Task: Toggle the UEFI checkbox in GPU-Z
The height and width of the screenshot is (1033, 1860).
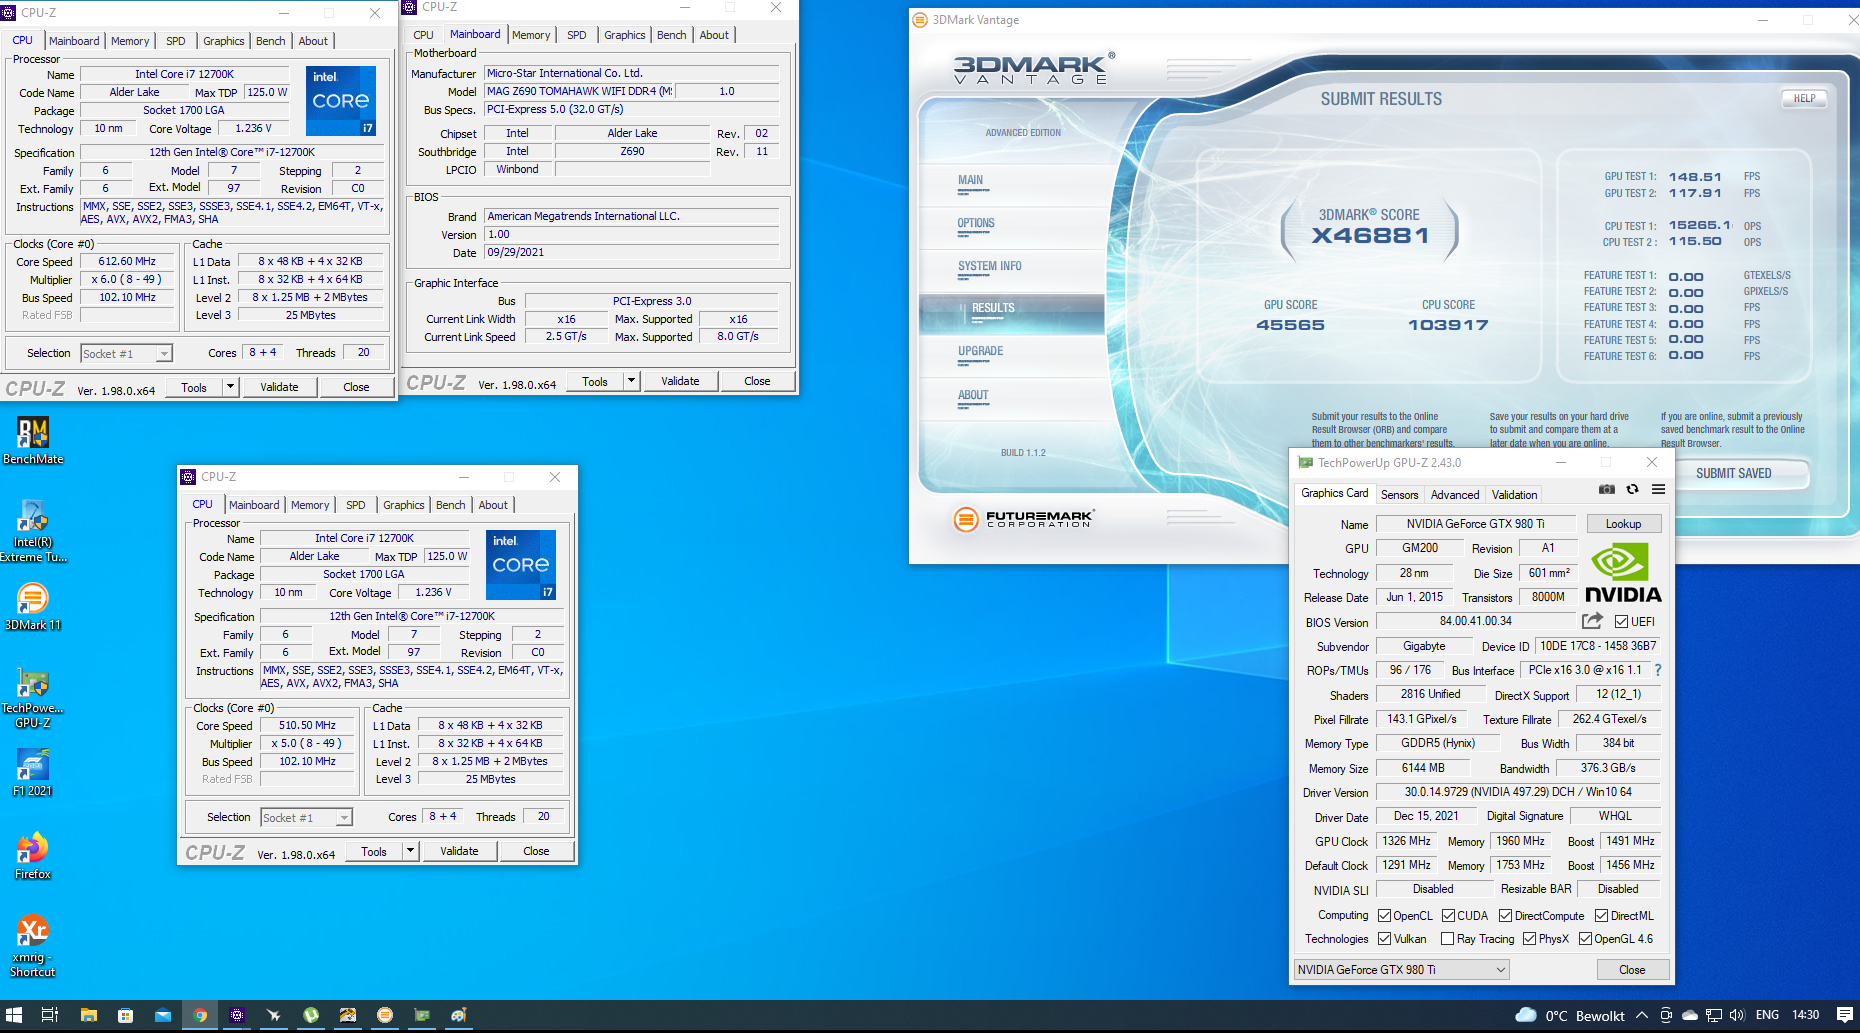Action: 1621,621
